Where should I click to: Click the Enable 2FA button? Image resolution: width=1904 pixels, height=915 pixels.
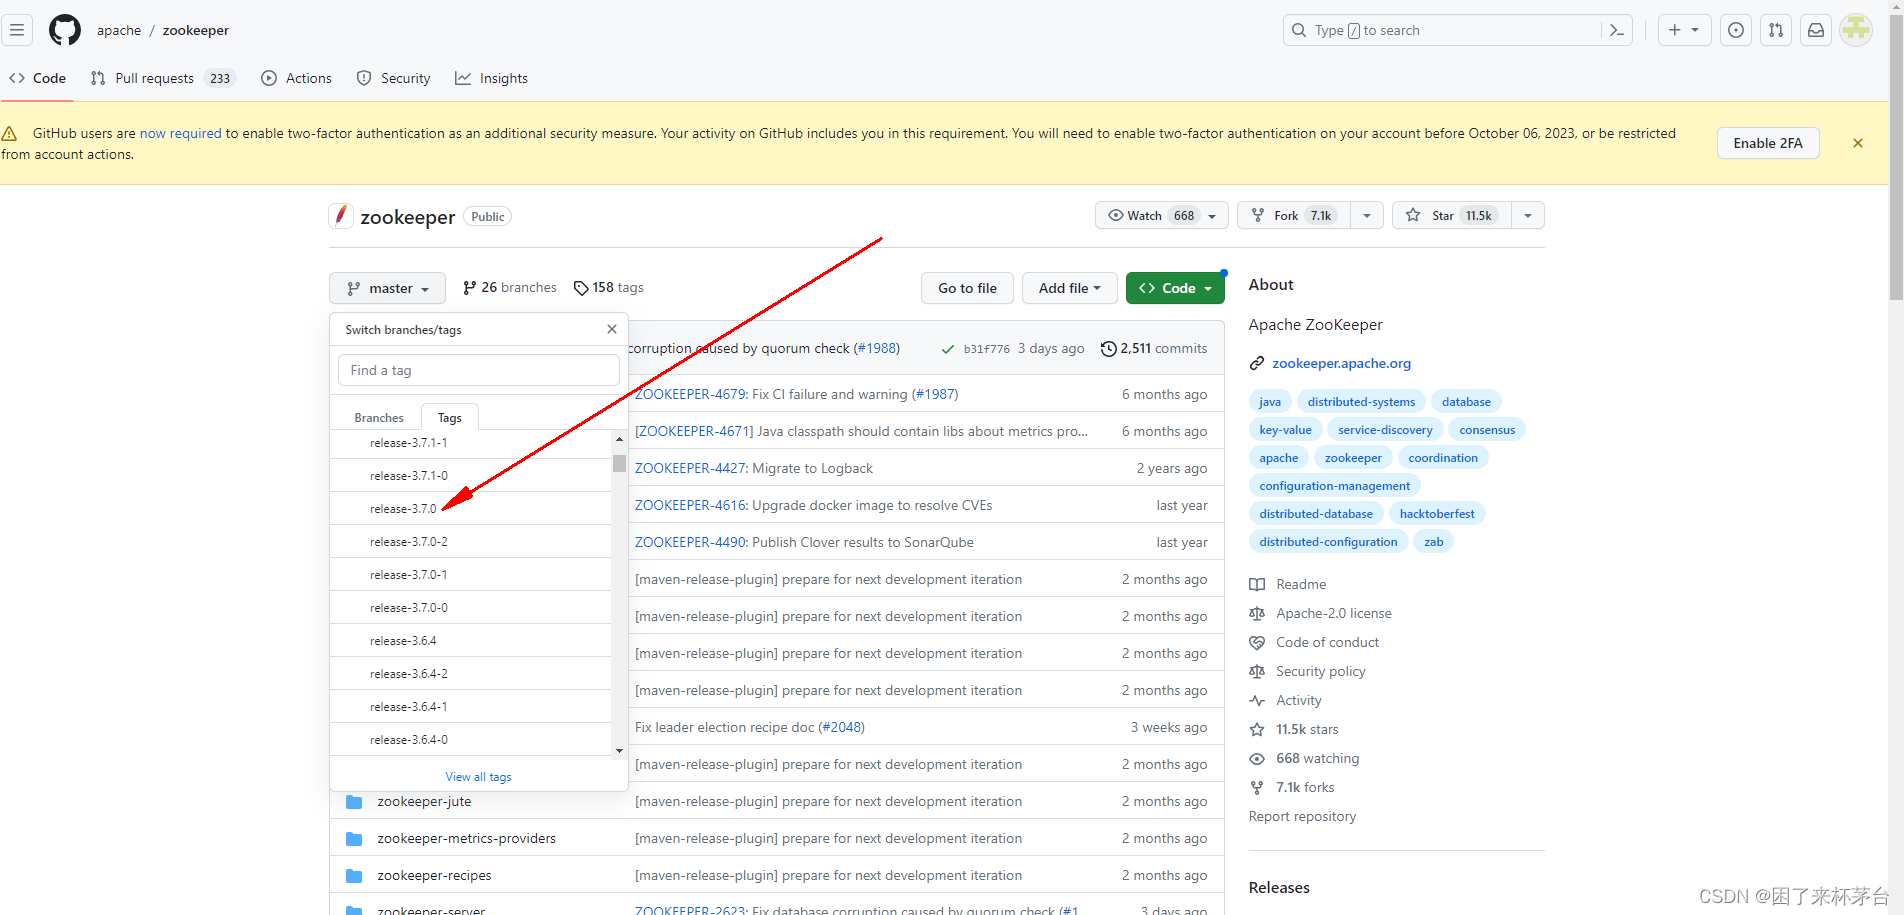[x=1768, y=143]
